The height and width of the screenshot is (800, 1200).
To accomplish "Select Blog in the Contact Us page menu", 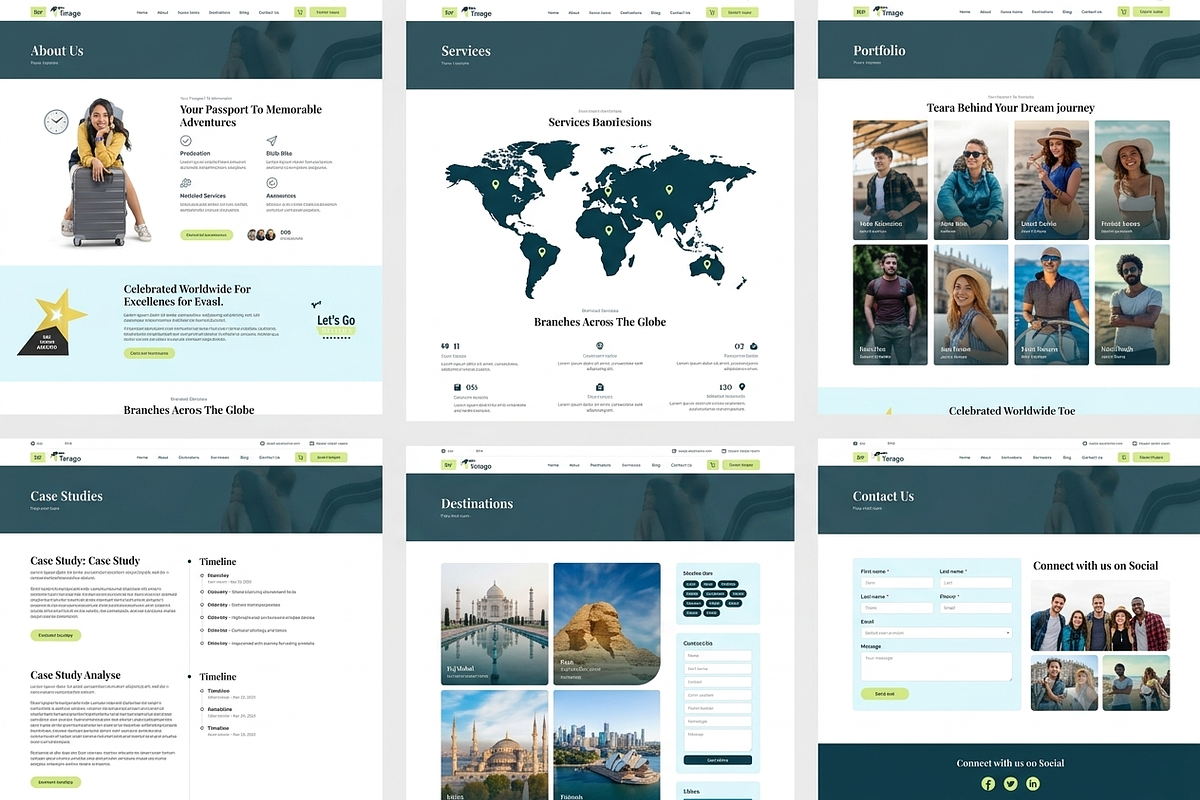I will pyautogui.click(x=1067, y=457).
